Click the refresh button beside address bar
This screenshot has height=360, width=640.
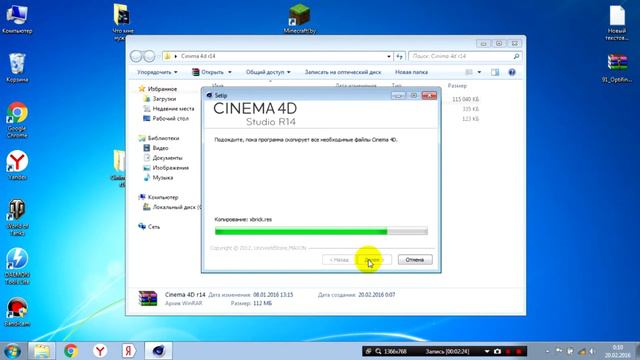(400, 56)
